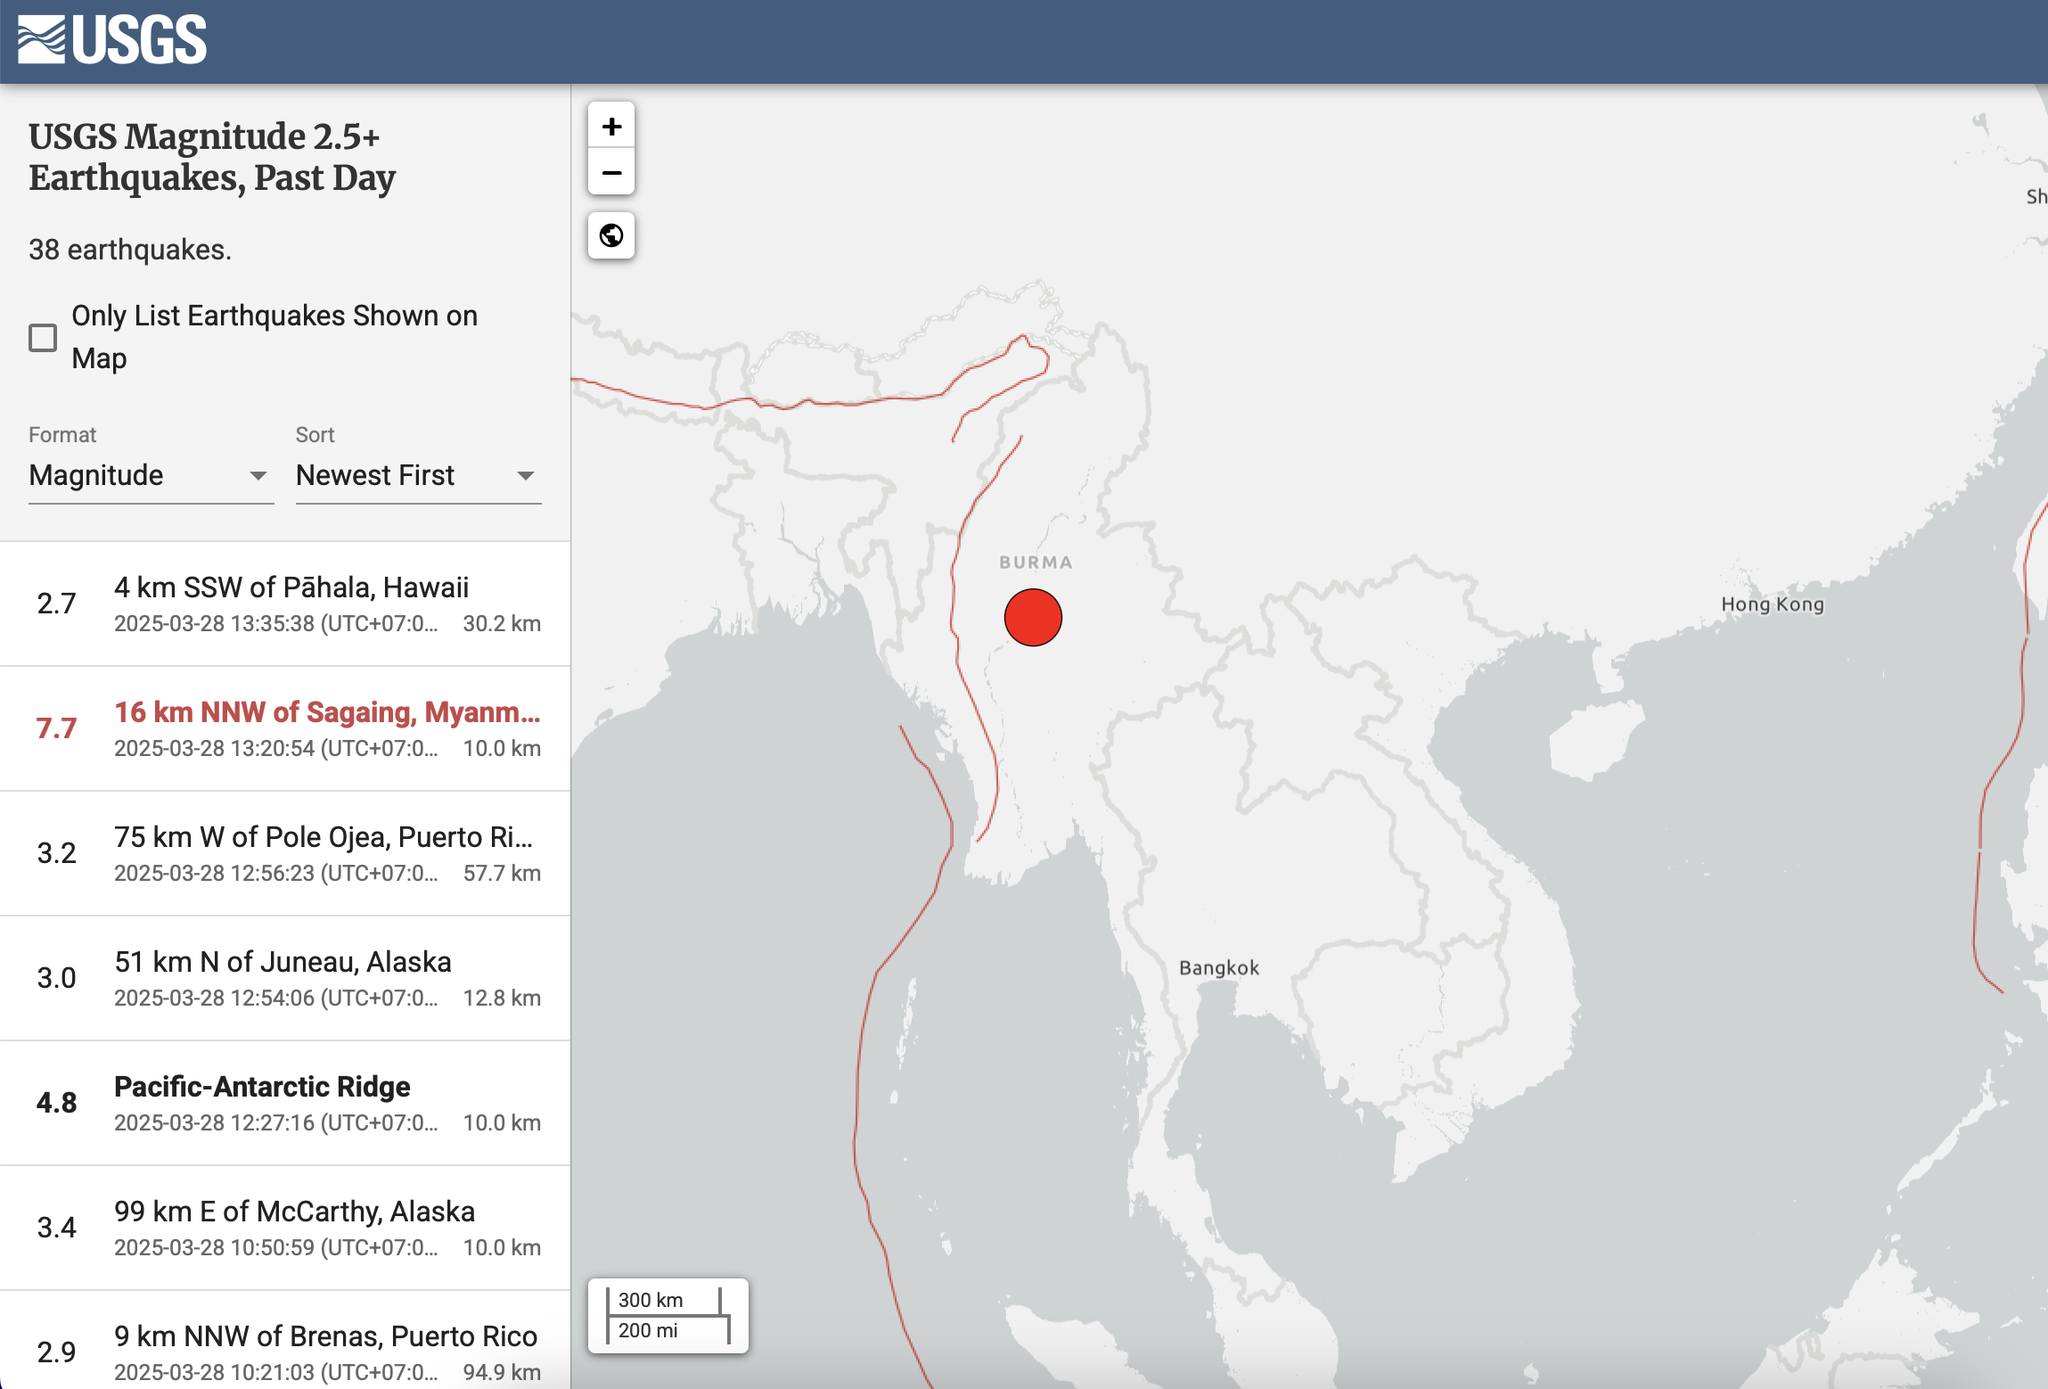Open the 75 km W of Pole Ojea entry
This screenshot has height=1389, width=2048.
[285, 854]
